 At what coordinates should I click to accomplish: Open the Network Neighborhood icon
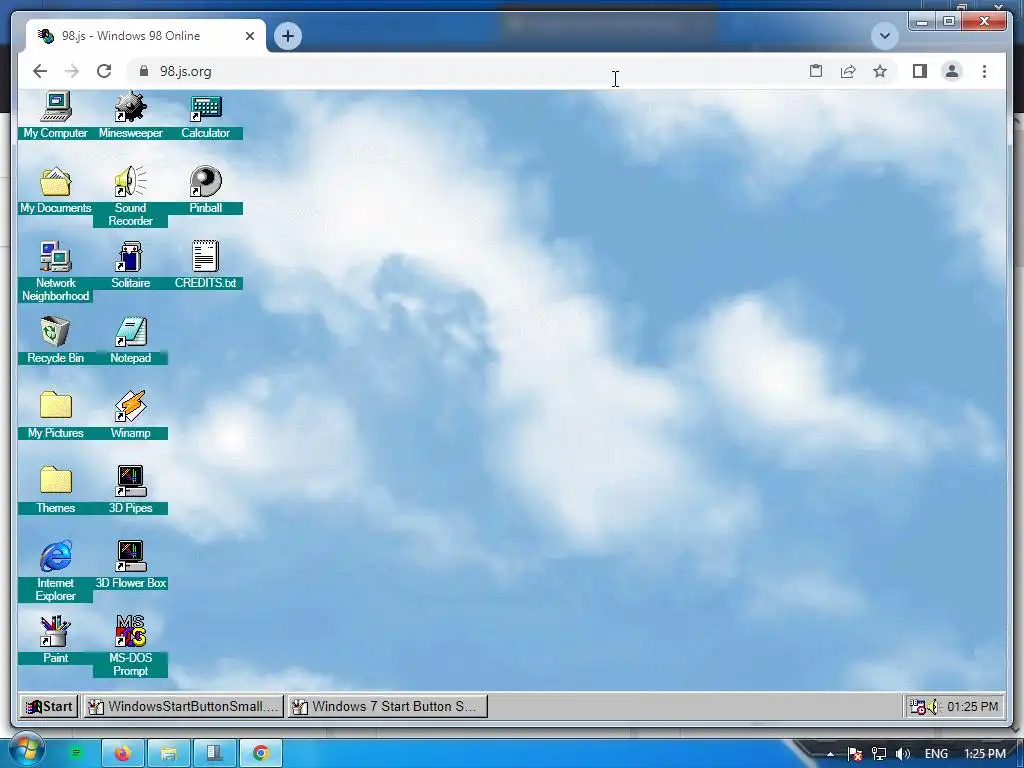tap(56, 272)
